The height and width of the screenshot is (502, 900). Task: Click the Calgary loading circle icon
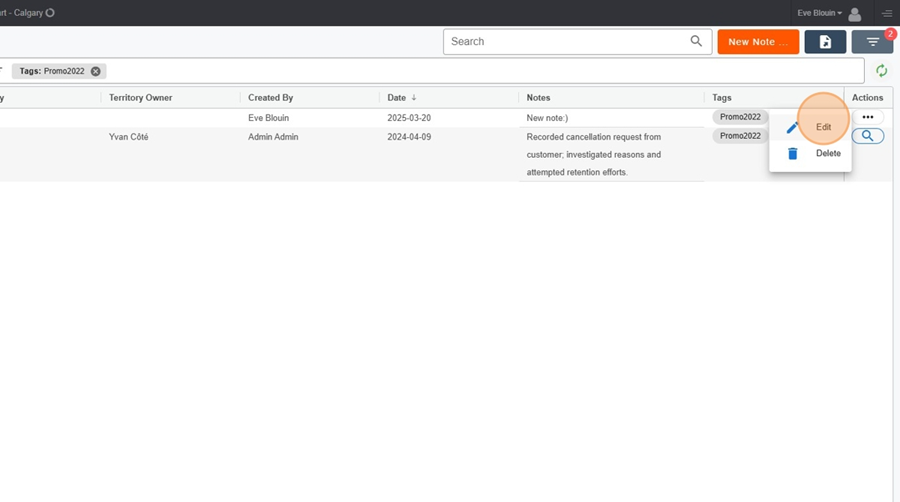pyautogui.click(x=50, y=13)
